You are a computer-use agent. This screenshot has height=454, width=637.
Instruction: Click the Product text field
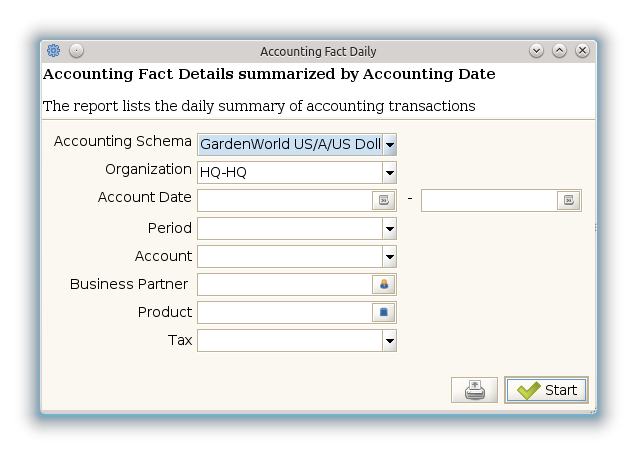[284, 313]
